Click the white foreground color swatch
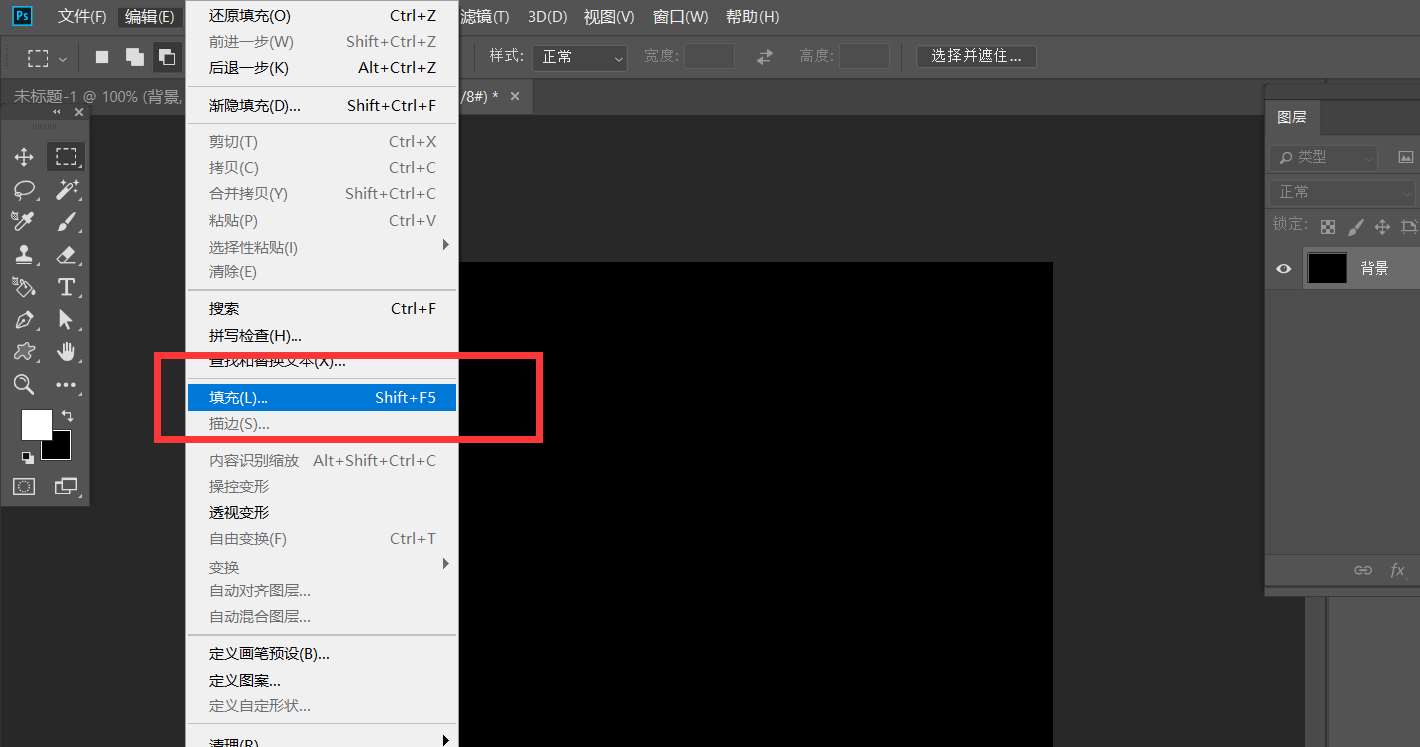The image size is (1420, 747). click(x=36, y=424)
